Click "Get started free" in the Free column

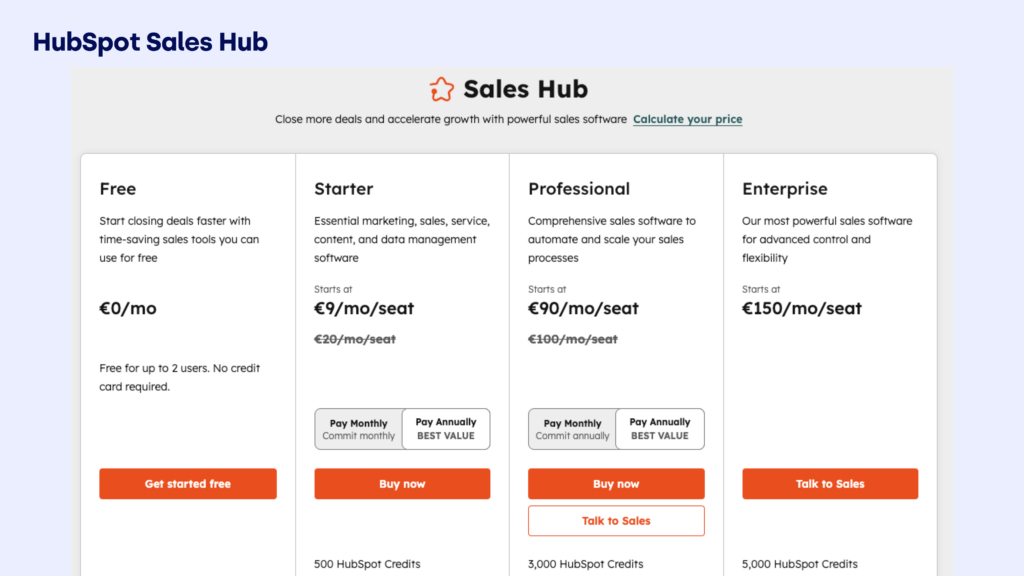click(187, 483)
